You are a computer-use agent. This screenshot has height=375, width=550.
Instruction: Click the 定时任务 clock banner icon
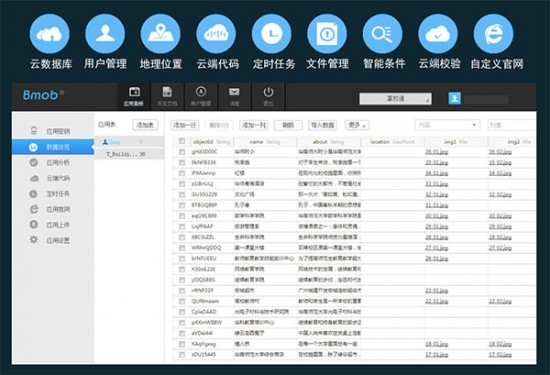coord(271,34)
